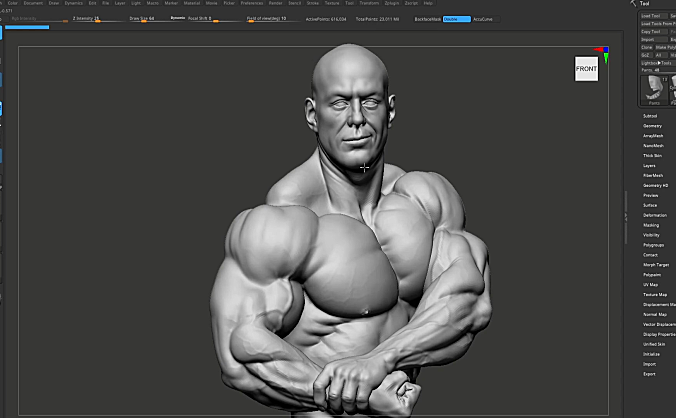The height and width of the screenshot is (418, 676).
Task: Adjust the Z Intensity slider
Action: tap(97, 19)
